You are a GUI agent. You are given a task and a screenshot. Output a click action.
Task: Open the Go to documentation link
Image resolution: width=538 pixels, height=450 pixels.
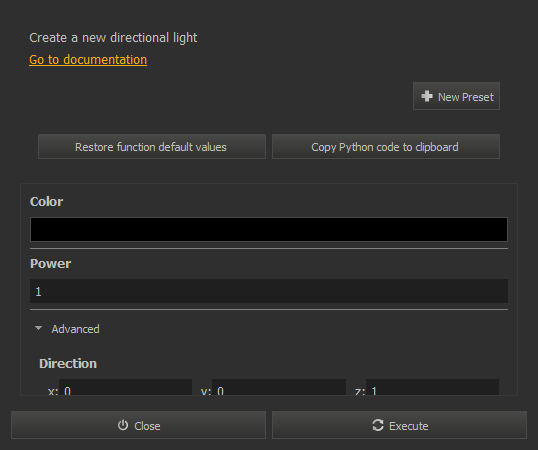88,60
